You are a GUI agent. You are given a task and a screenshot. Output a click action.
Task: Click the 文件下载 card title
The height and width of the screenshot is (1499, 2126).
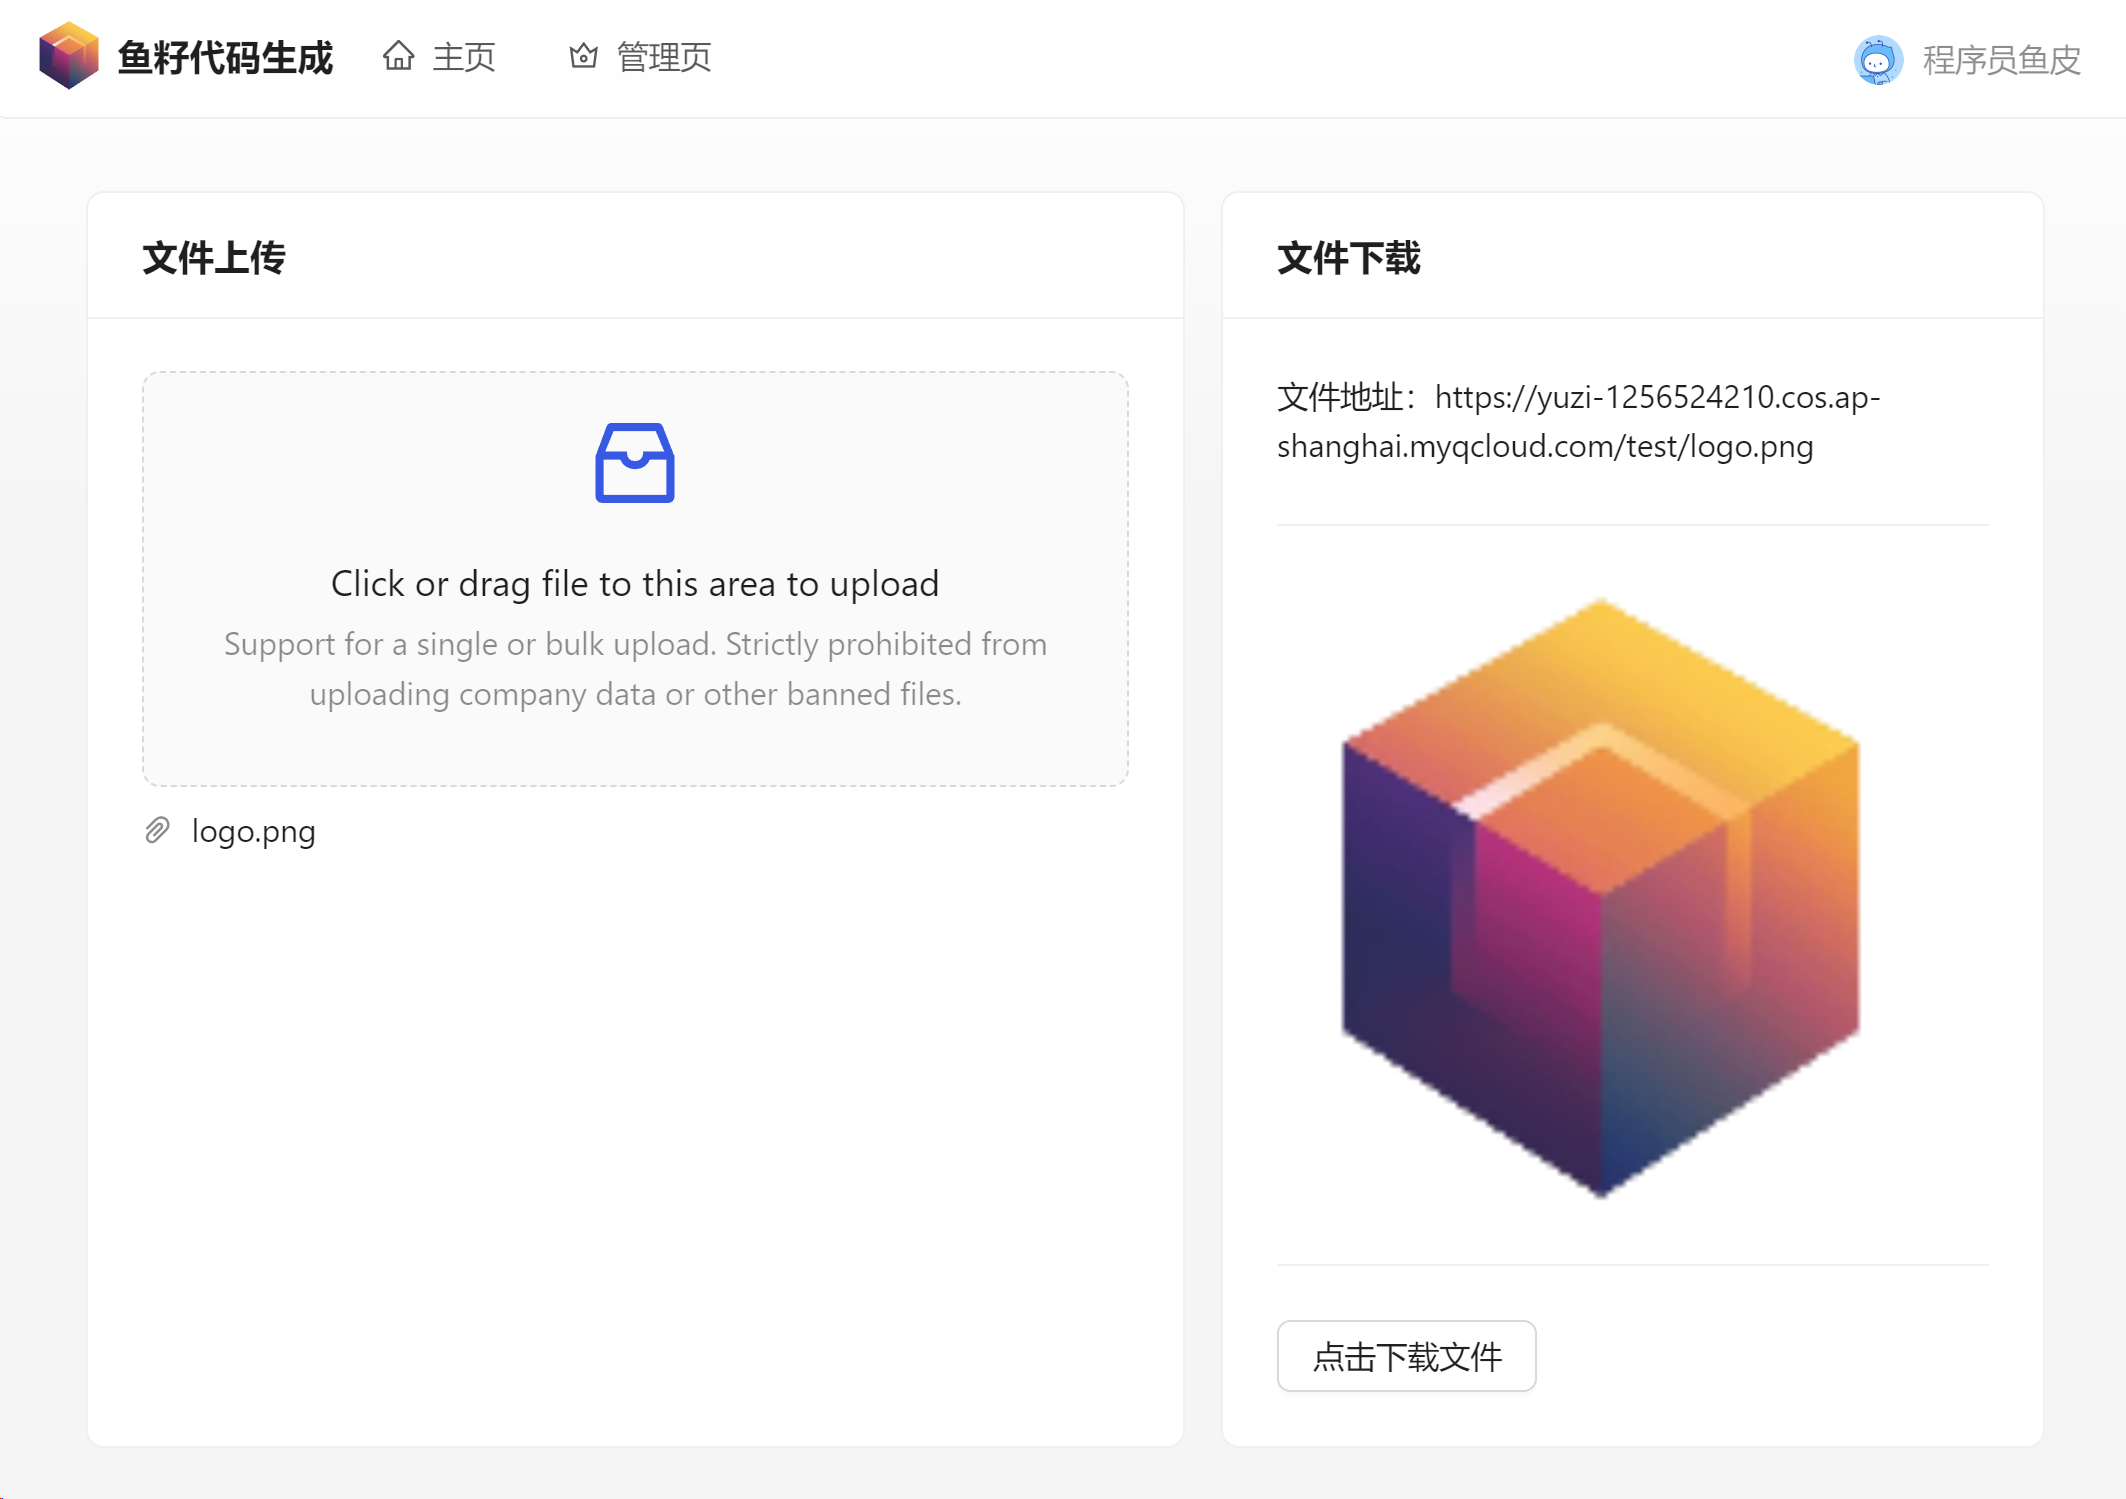(x=1349, y=258)
